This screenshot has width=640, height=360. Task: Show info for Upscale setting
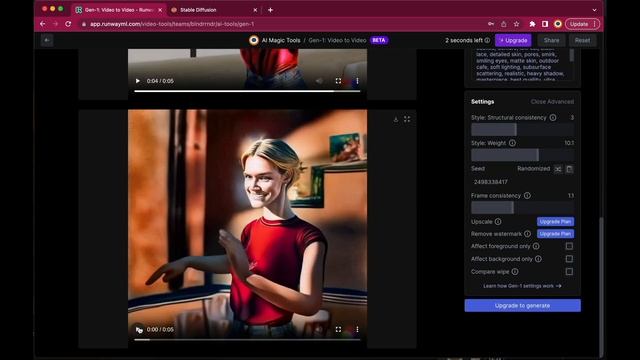click(498, 222)
